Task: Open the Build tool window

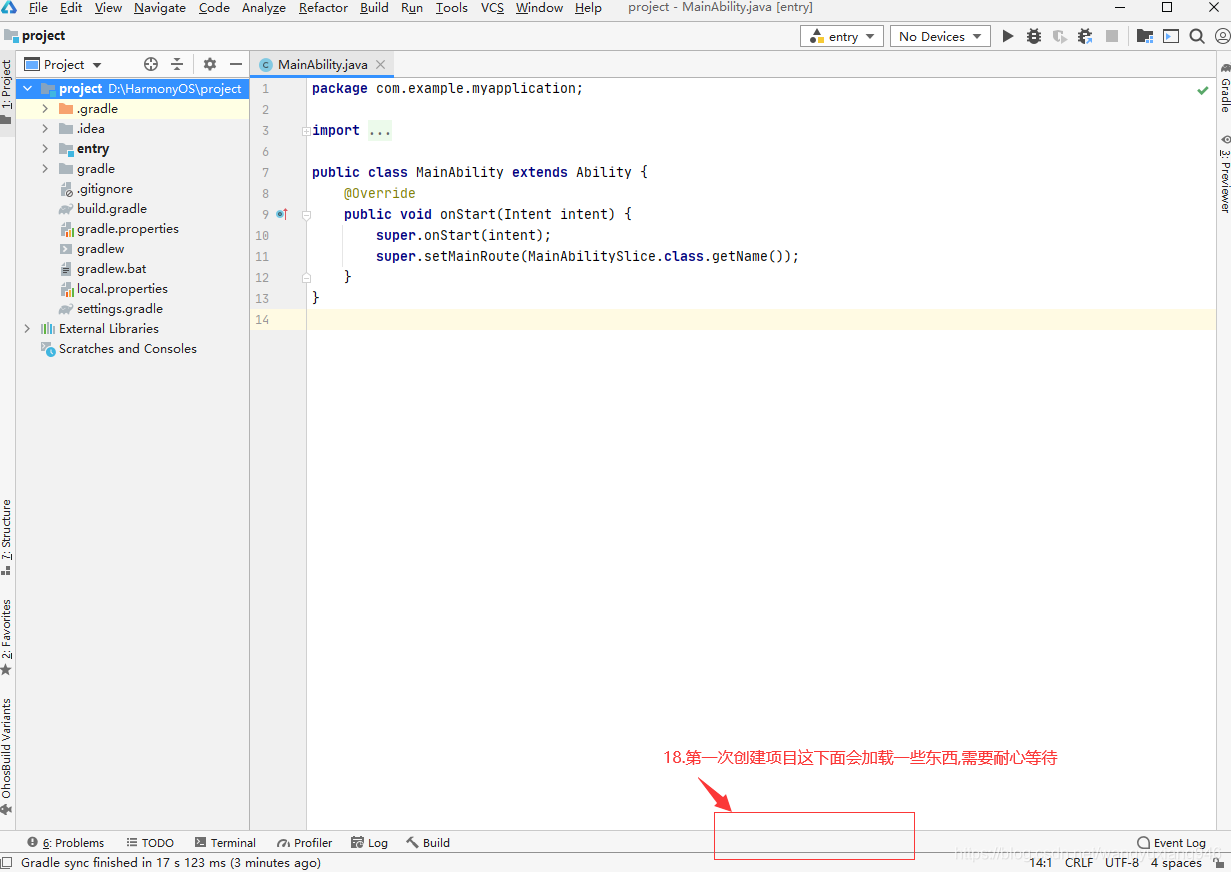Action: pos(428,843)
